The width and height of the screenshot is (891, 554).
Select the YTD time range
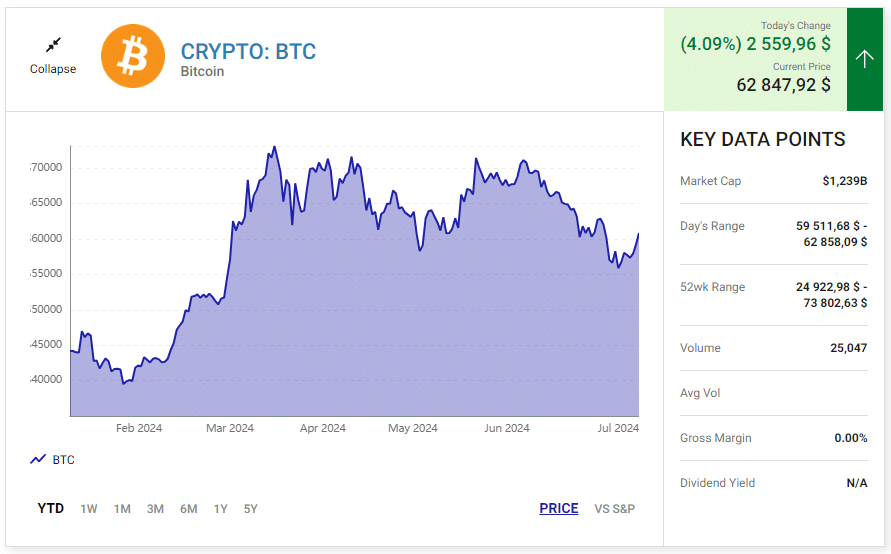(x=51, y=509)
